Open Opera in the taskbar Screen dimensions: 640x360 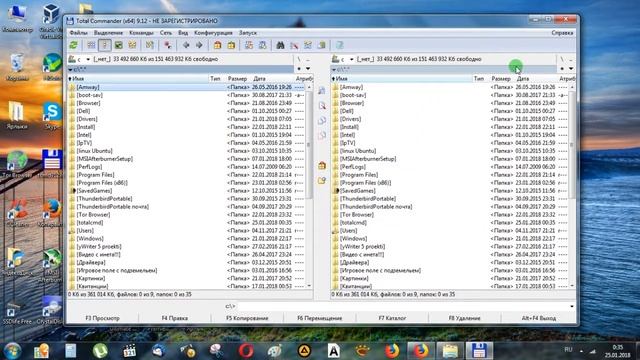[246, 351]
